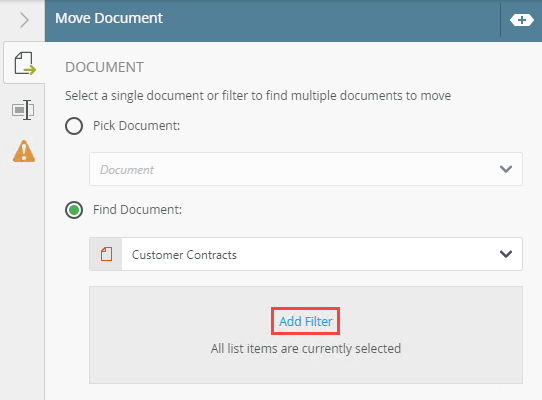Open the Move Document tab icon
The image size is (542, 400).
(25, 63)
